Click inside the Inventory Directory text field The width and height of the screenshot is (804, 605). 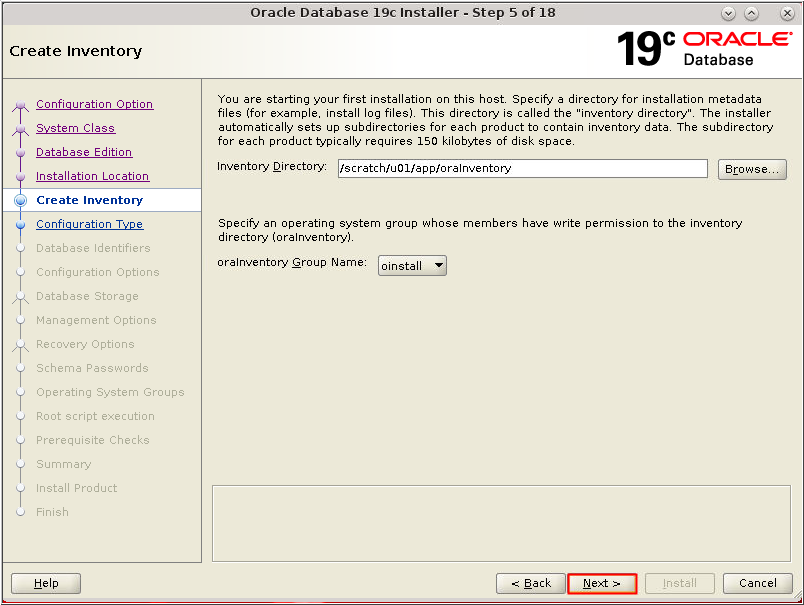tap(522, 168)
